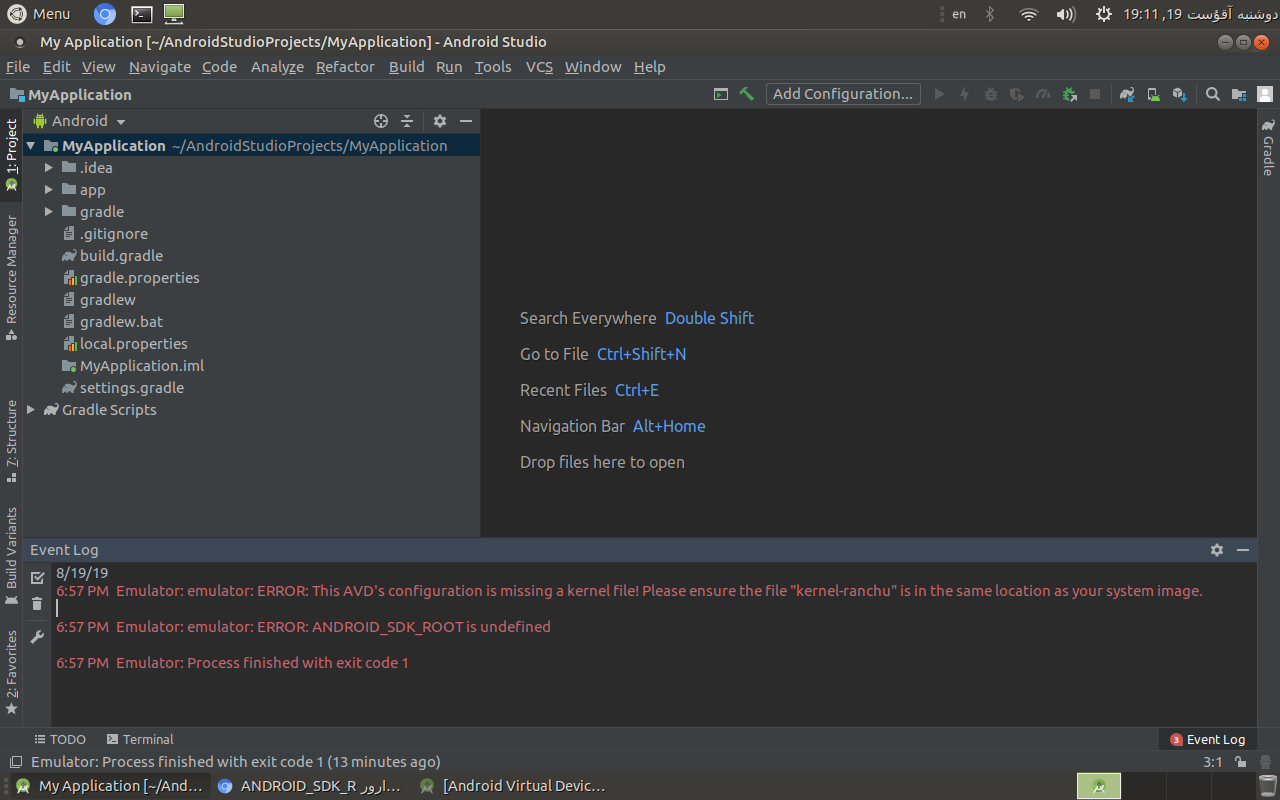Toggle the Resource Manager side tool window
The width and height of the screenshot is (1280, 800).
[x=11, y=277]
